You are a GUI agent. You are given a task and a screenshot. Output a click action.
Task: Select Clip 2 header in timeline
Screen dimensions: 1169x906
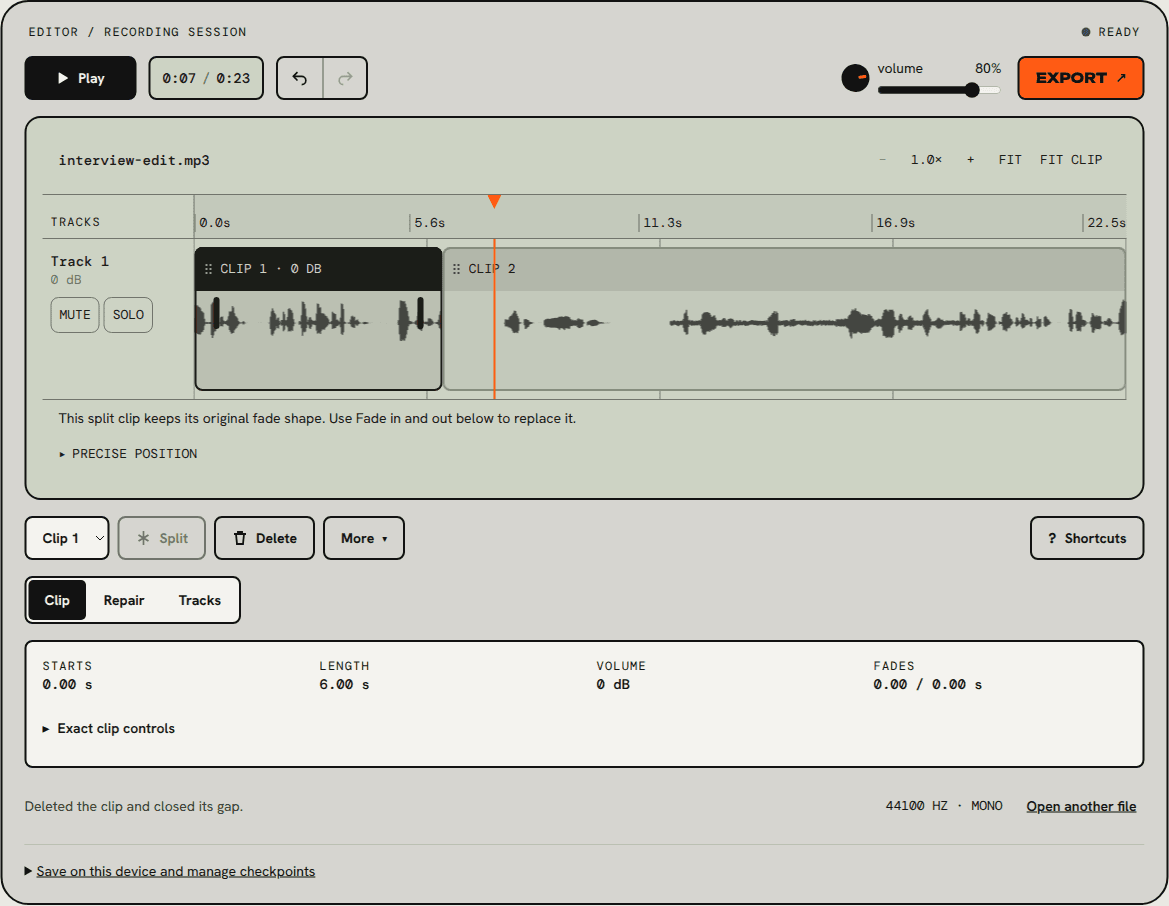(784, 268)
